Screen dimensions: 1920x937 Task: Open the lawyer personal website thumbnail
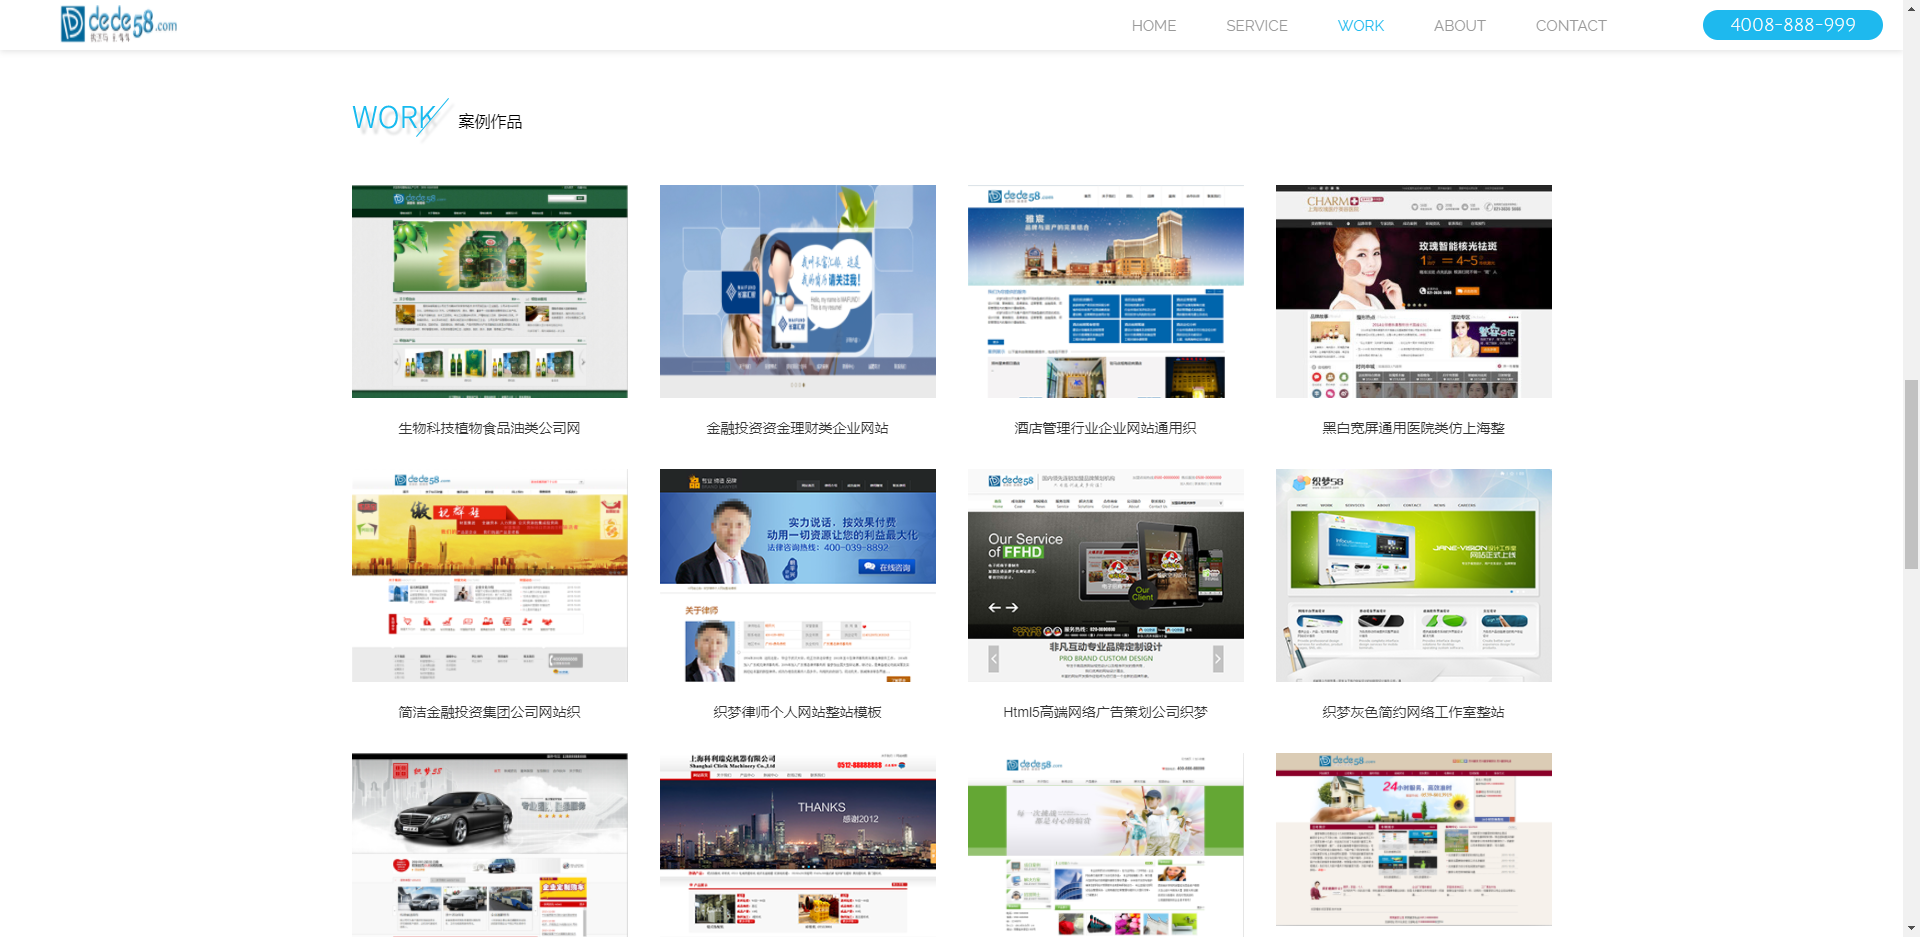pos(797,575)
